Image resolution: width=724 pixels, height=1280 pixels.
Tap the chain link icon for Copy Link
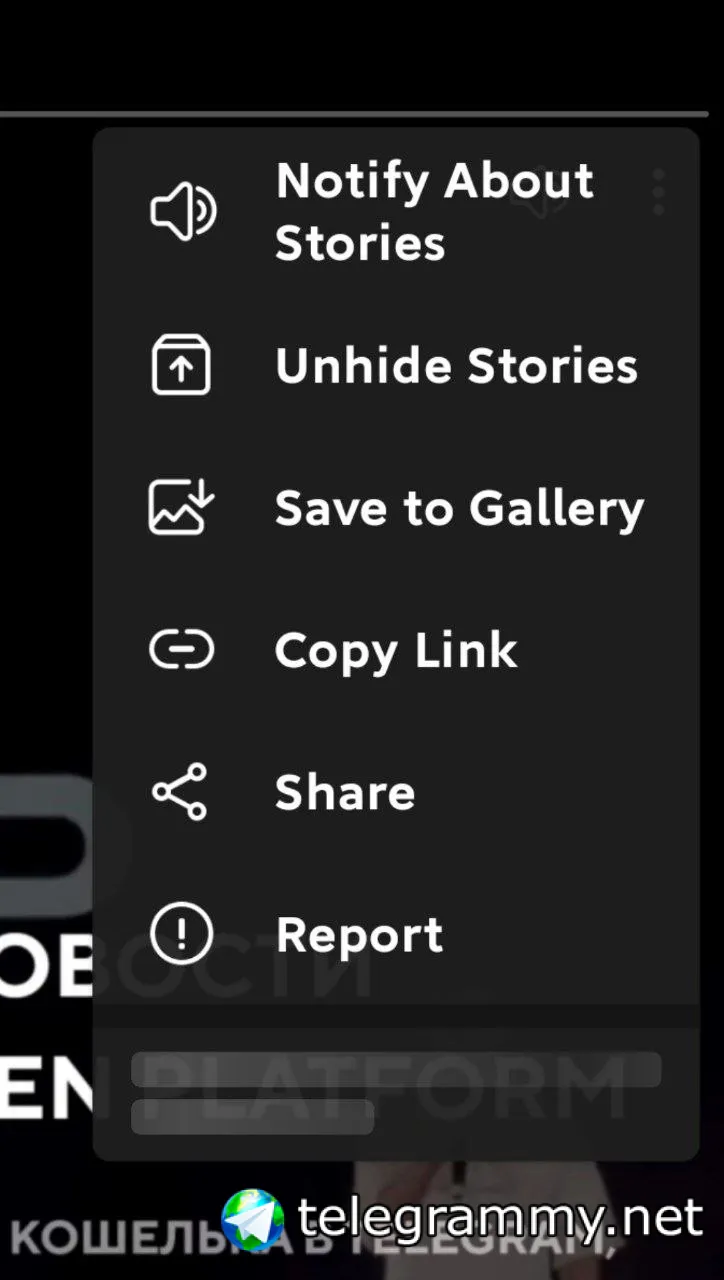pos(181,650)
